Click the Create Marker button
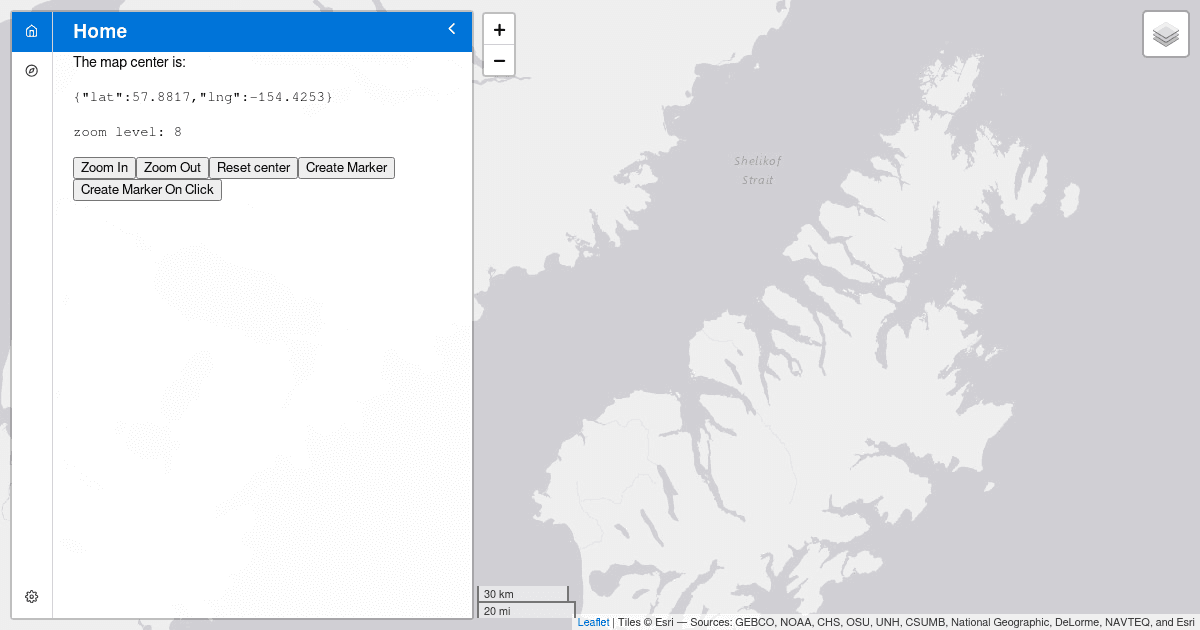This screenshot has width=1200, height=630. tap(346, 168)
